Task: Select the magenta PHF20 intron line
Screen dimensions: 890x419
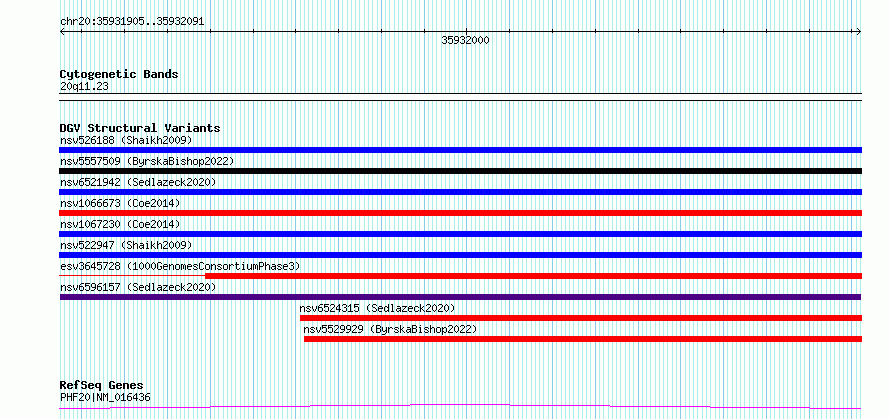Action: [x=460, y=406]
